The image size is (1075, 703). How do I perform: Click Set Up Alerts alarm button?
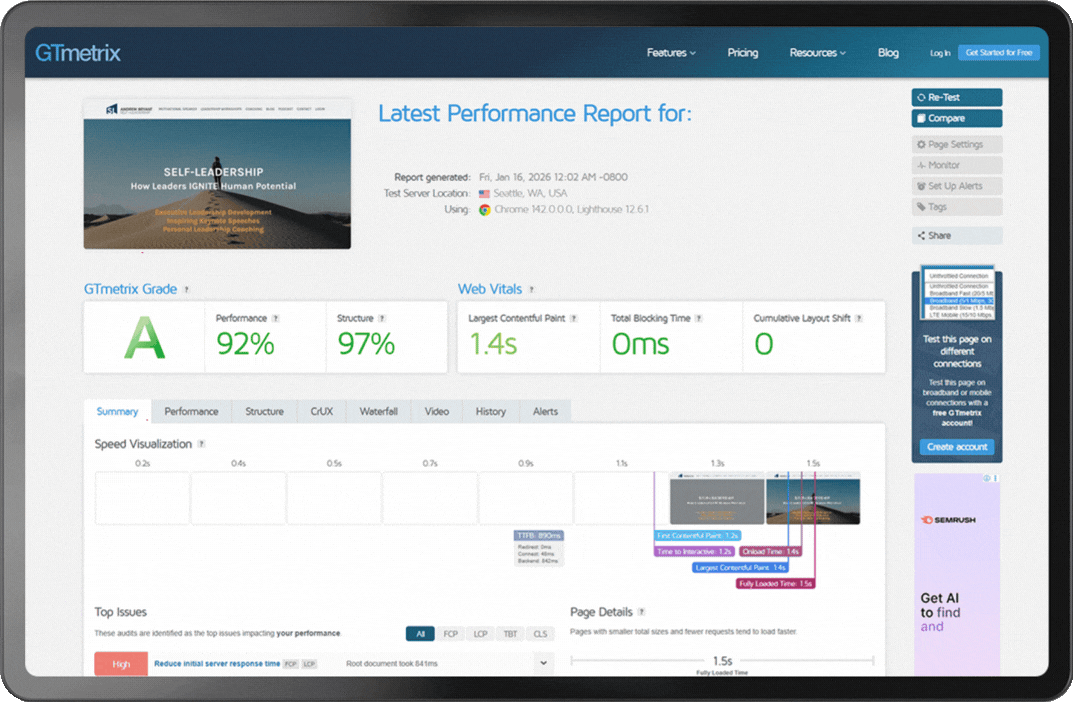coord(956,186)
